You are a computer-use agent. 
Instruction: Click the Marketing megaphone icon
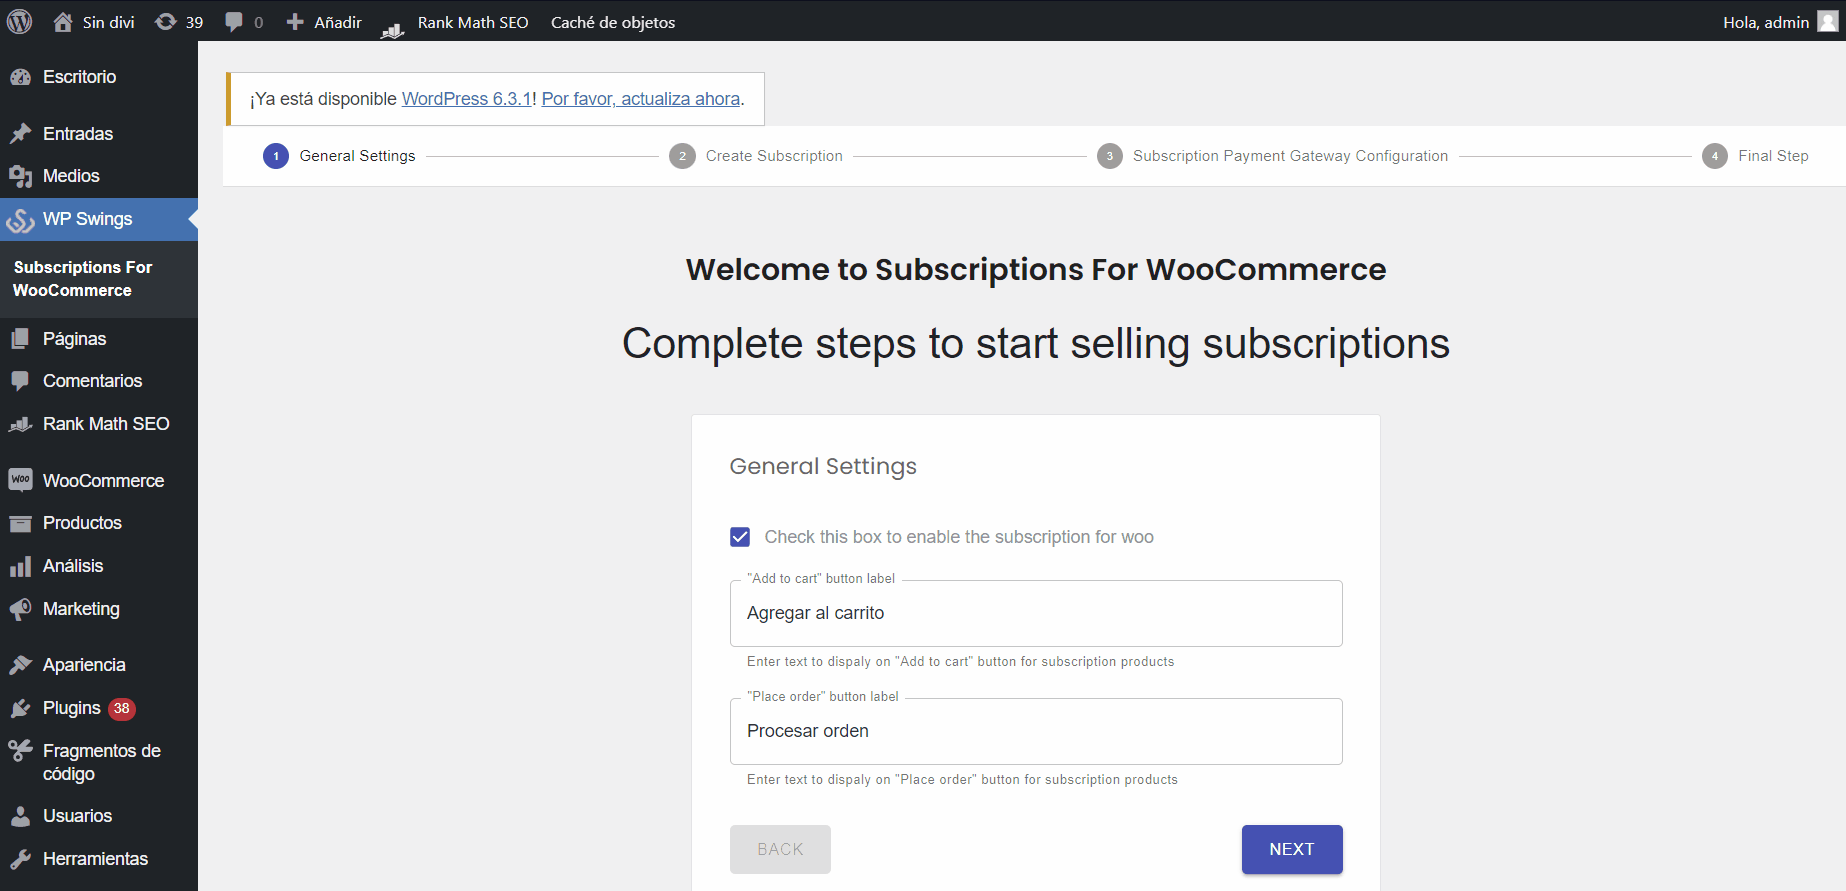(x=20, y=609)
